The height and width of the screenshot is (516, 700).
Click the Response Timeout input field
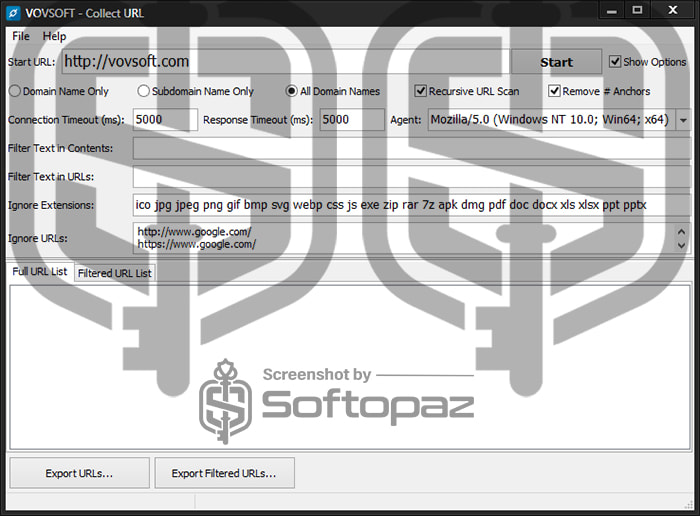[x=352, y=120]
